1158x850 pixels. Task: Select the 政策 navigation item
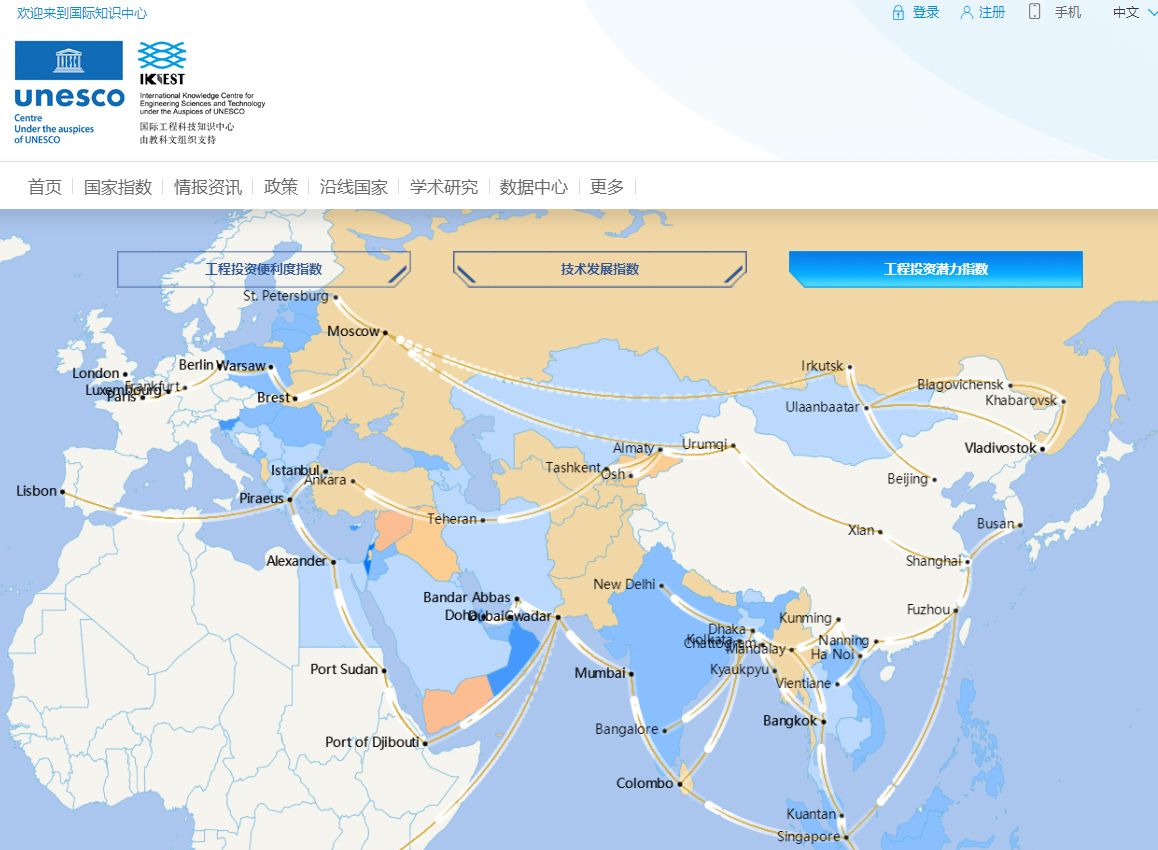[x=281, y=187]
